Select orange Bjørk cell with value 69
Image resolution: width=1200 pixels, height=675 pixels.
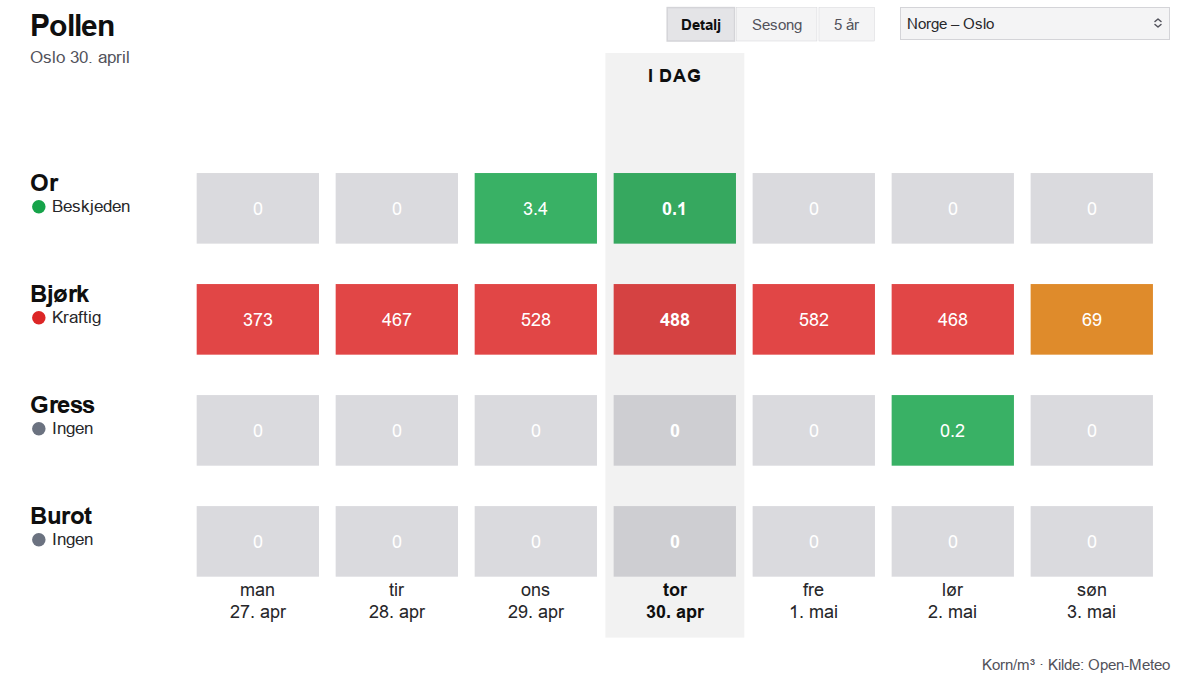[x=1091, y=320]
